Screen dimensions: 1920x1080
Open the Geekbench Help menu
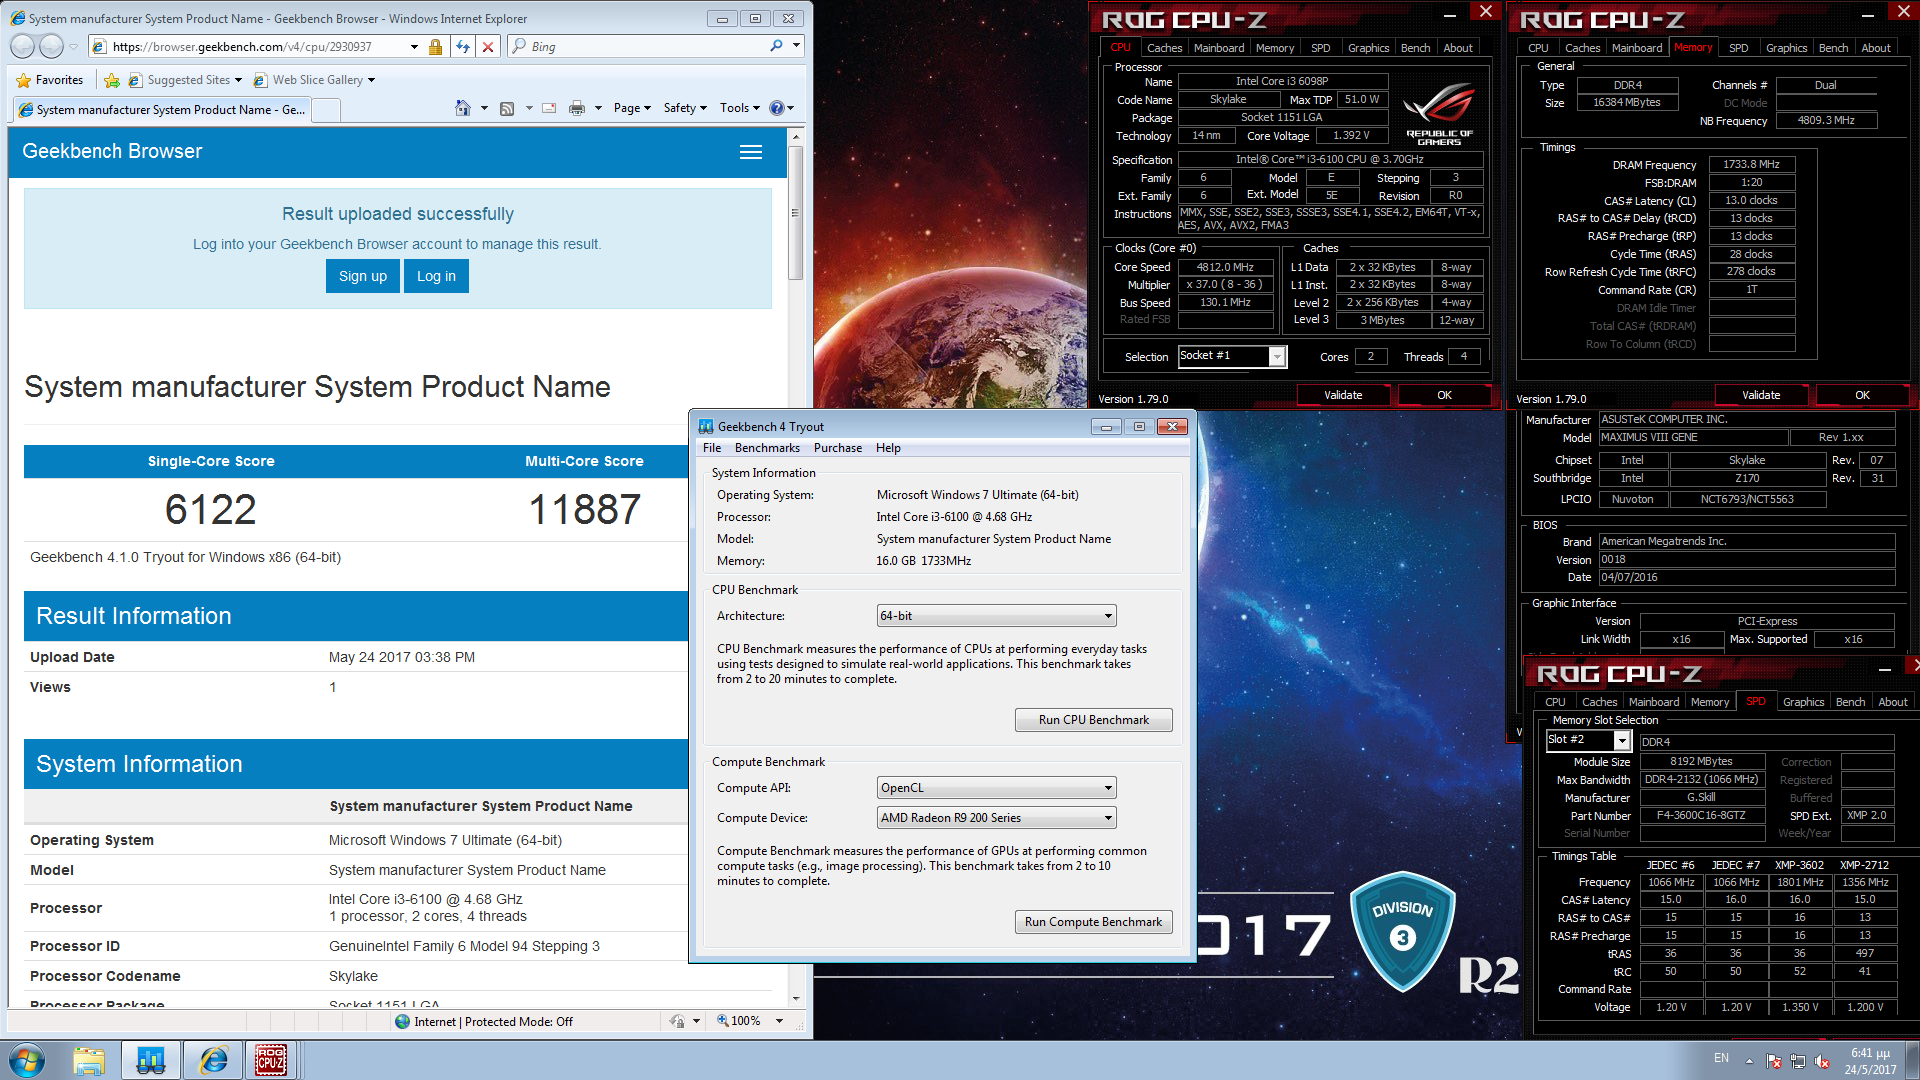pyautogui.click(x=888, y=448)
